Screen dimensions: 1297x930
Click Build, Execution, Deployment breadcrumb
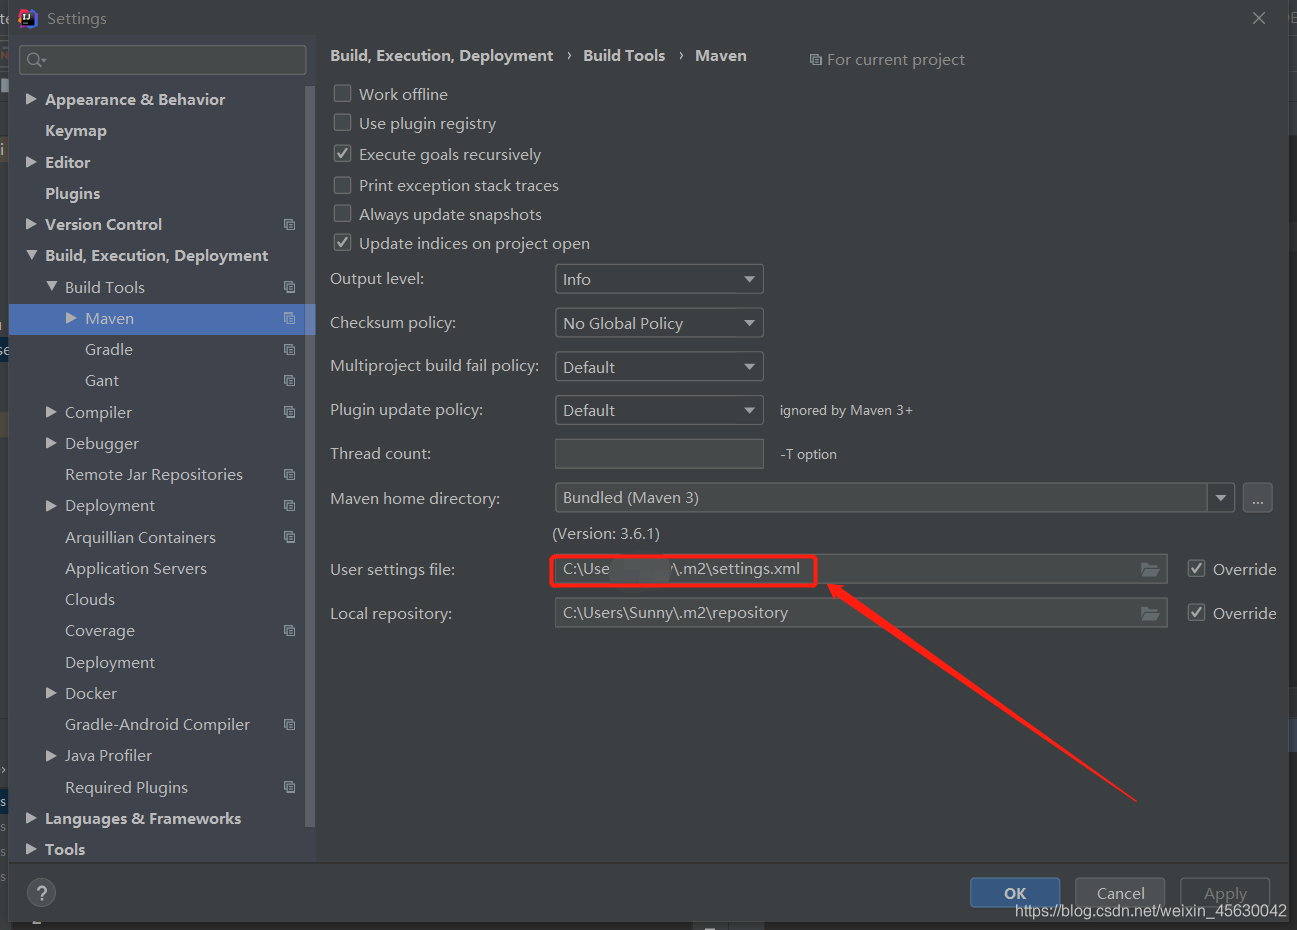(x=441, y=56)
